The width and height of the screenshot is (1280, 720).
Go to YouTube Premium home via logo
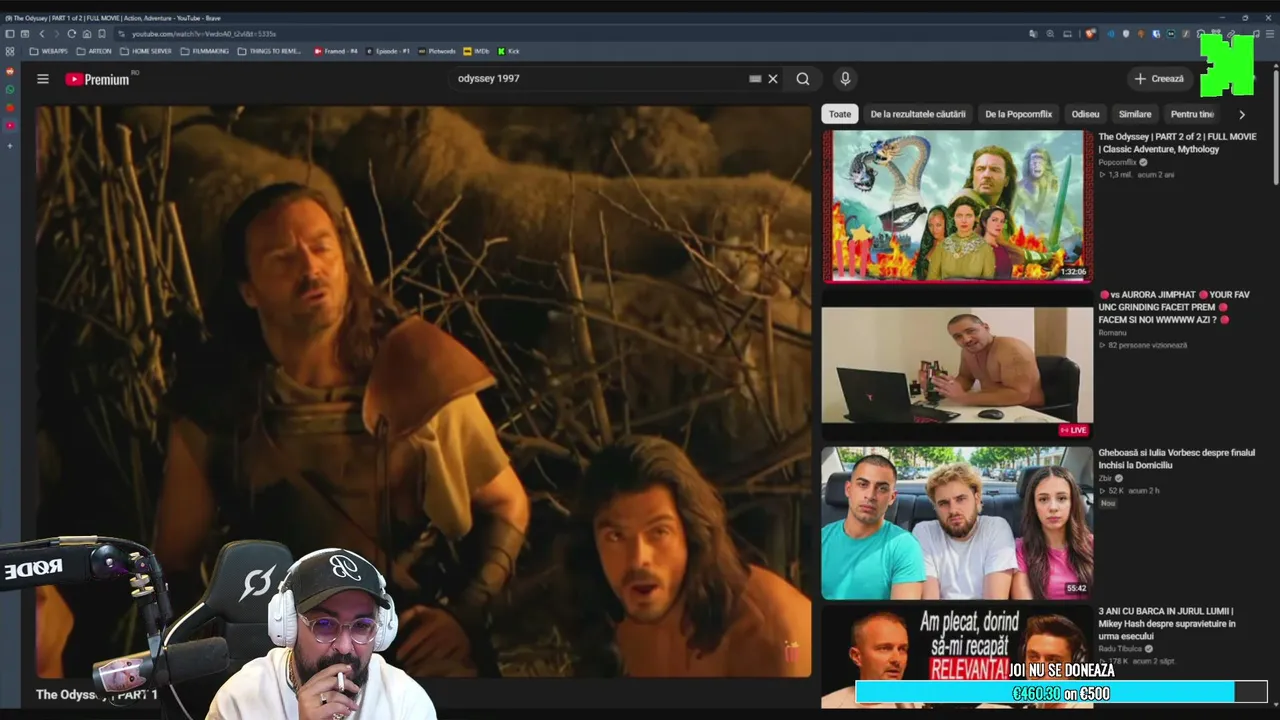pos(98,79)
